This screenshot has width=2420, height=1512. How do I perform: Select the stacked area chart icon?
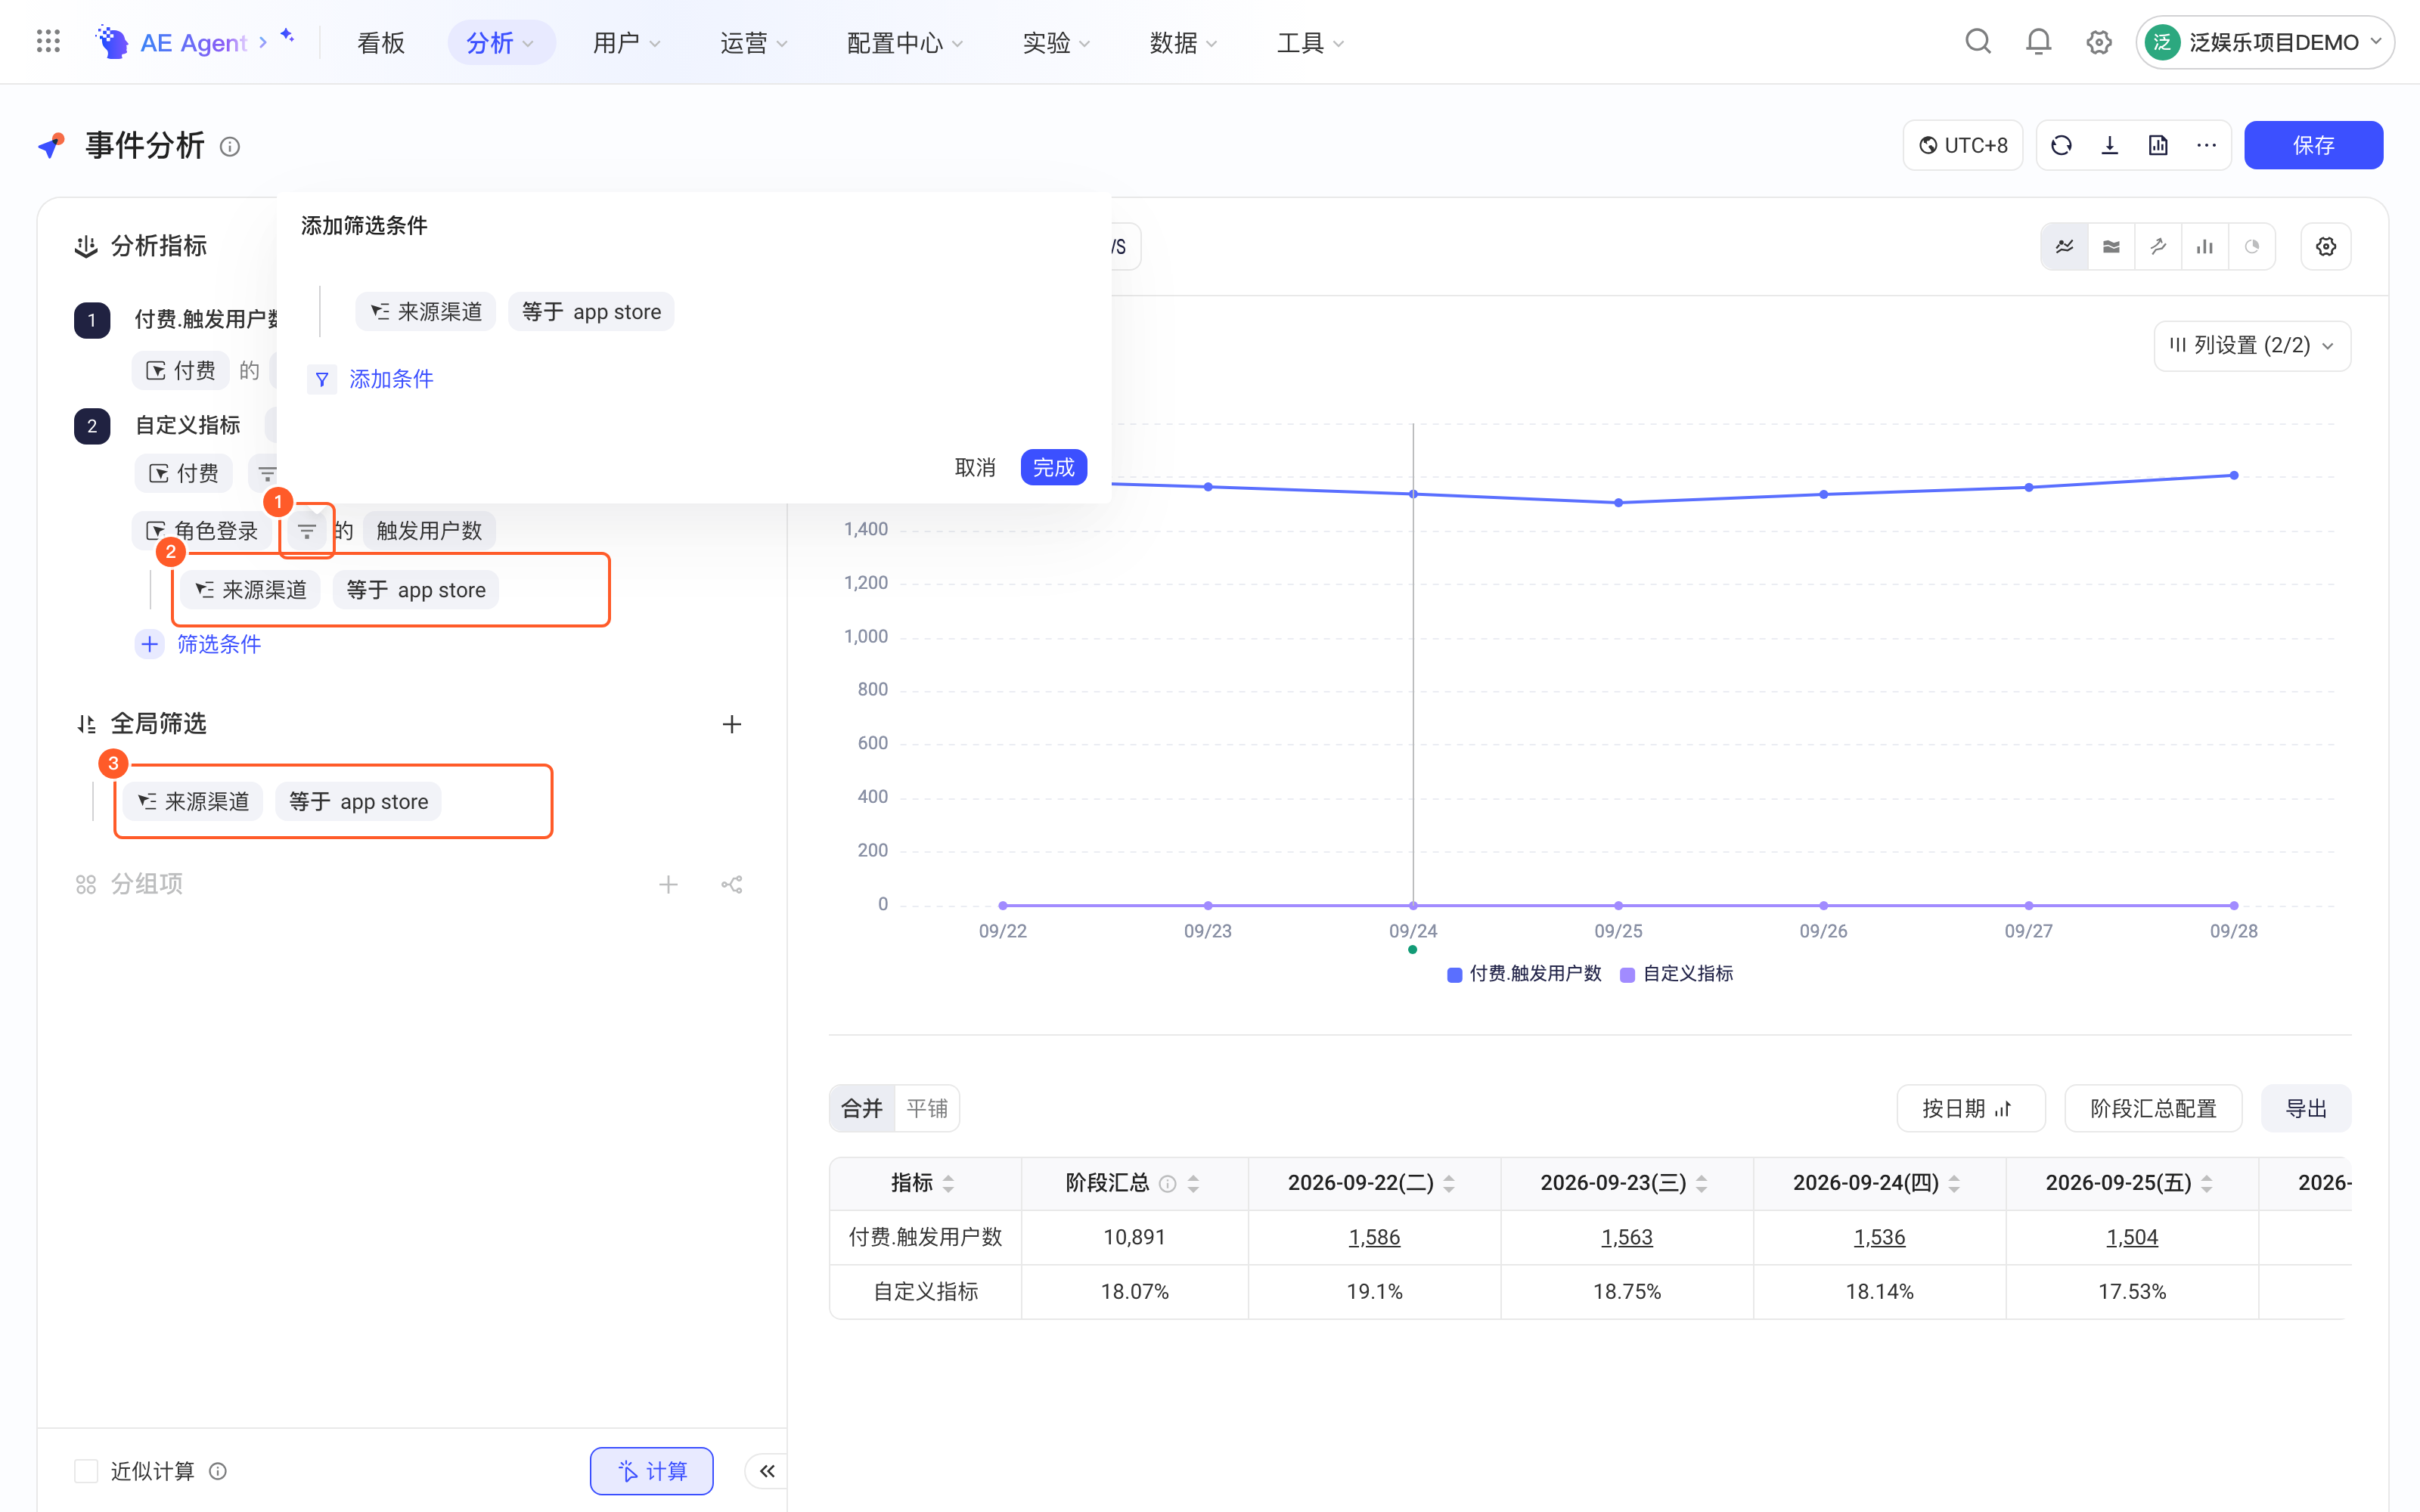tap(2111, 247)
